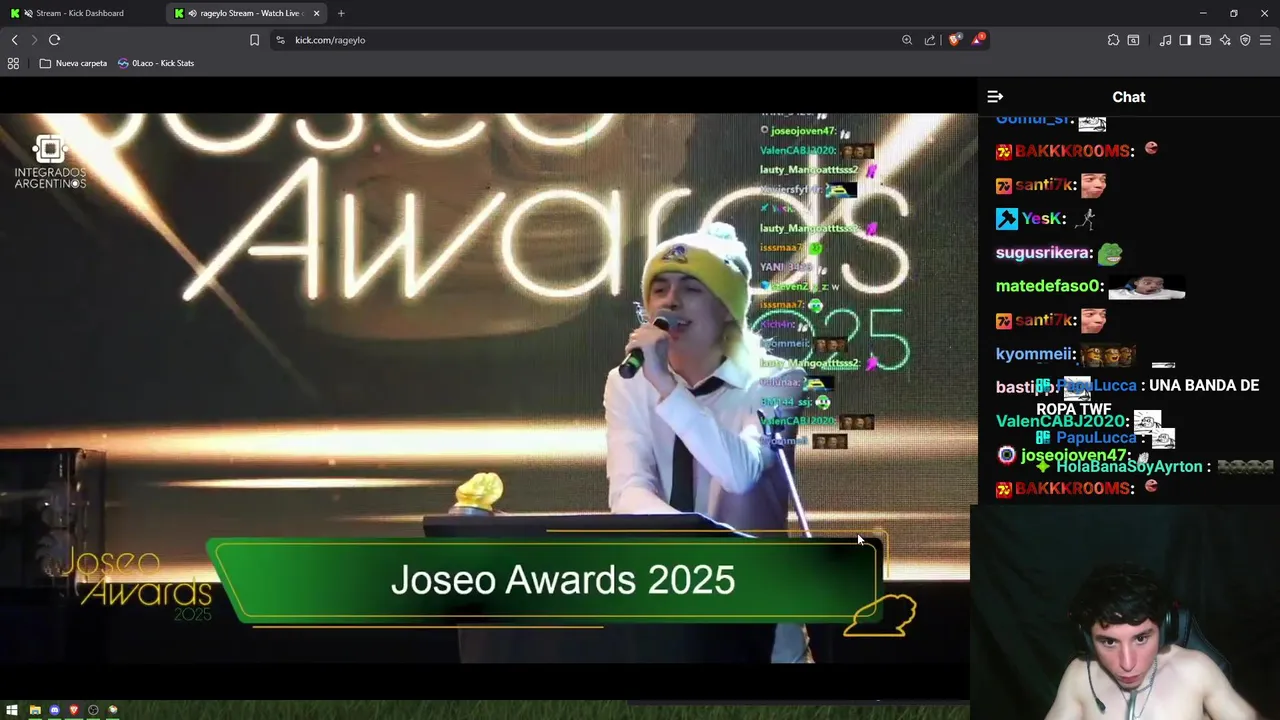The width and height of the screenshot is (1280, 720).
Task: Open the Extensions puzzle icon
Action: click(1113, 40)
